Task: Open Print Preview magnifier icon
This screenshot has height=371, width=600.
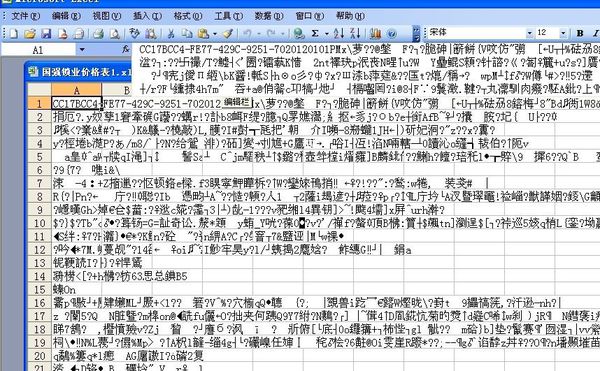Action: click(x=114, y=34)
